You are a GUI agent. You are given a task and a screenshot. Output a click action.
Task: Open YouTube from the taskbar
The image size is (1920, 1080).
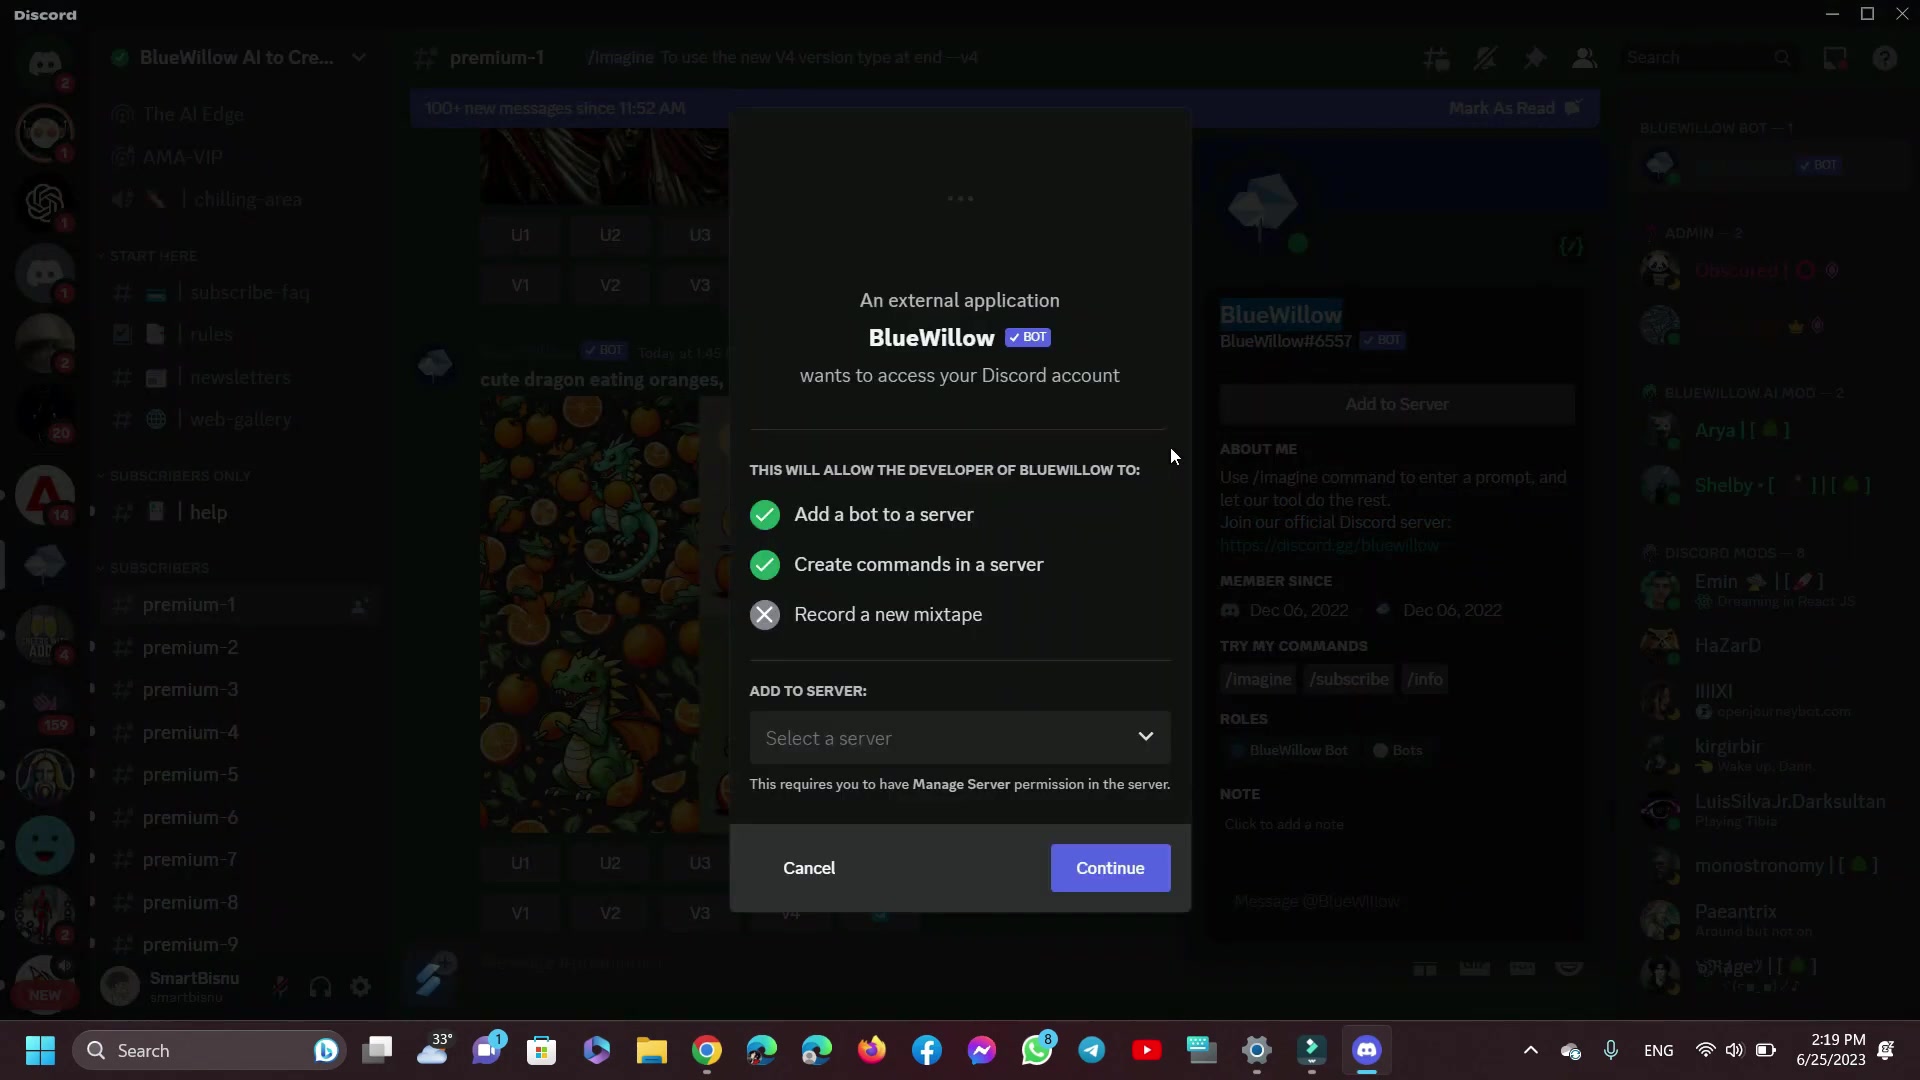pyautogui.click(x=1147, y=1050)
